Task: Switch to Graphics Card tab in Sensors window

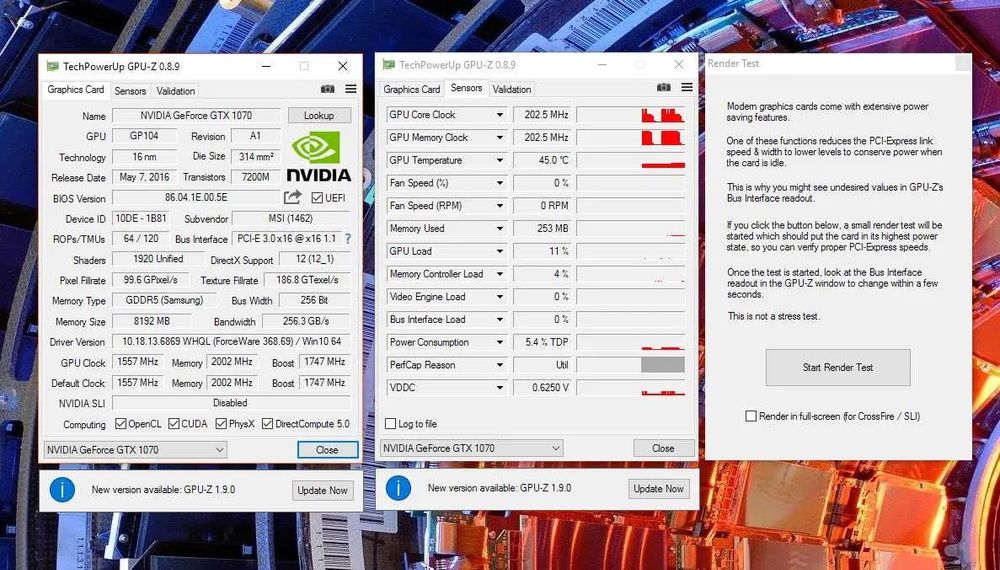Action: (x=411, y=89)
